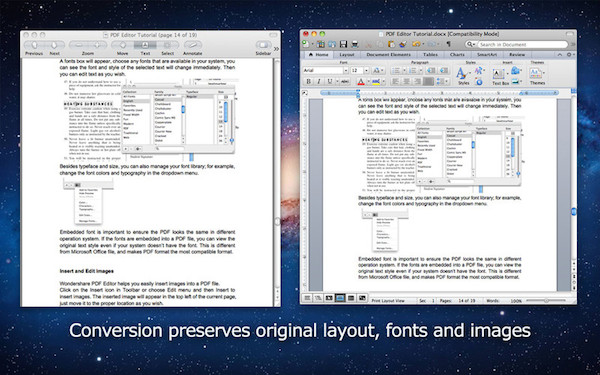Align text right
The width and height of the screenshot is (600, 375).
417,82
